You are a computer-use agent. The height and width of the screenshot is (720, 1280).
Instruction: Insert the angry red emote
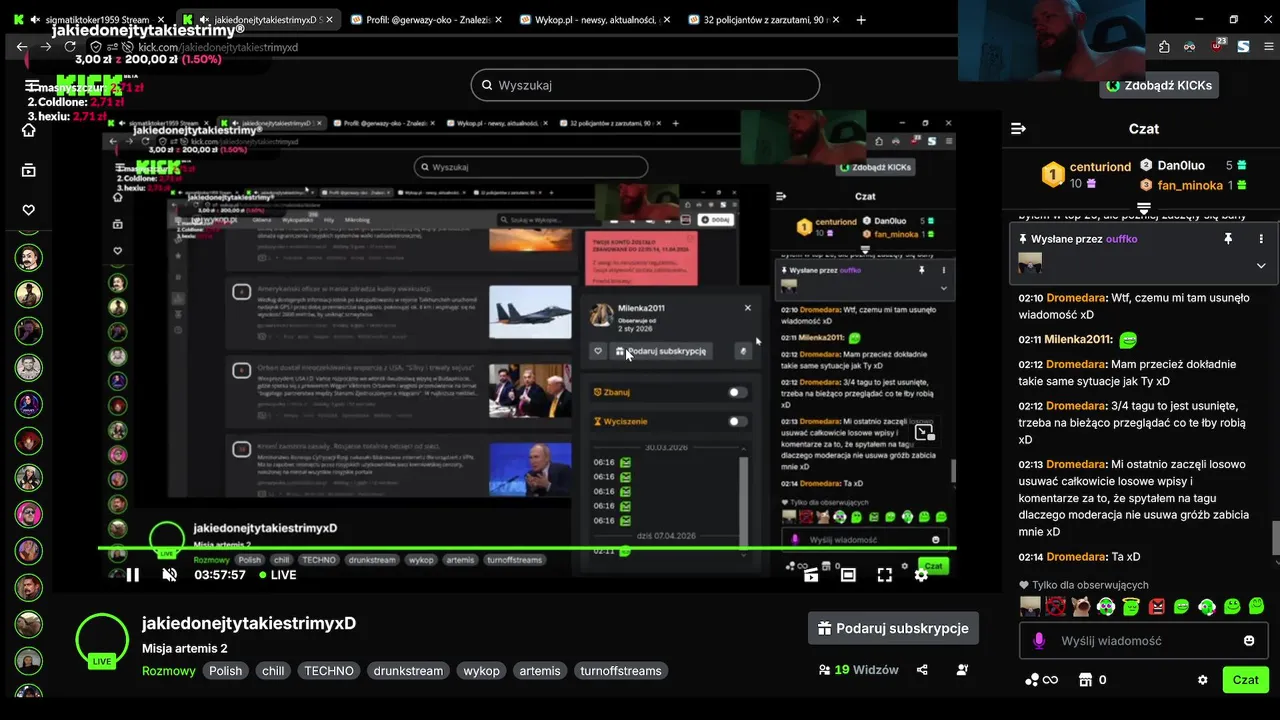coord(1157,606)
